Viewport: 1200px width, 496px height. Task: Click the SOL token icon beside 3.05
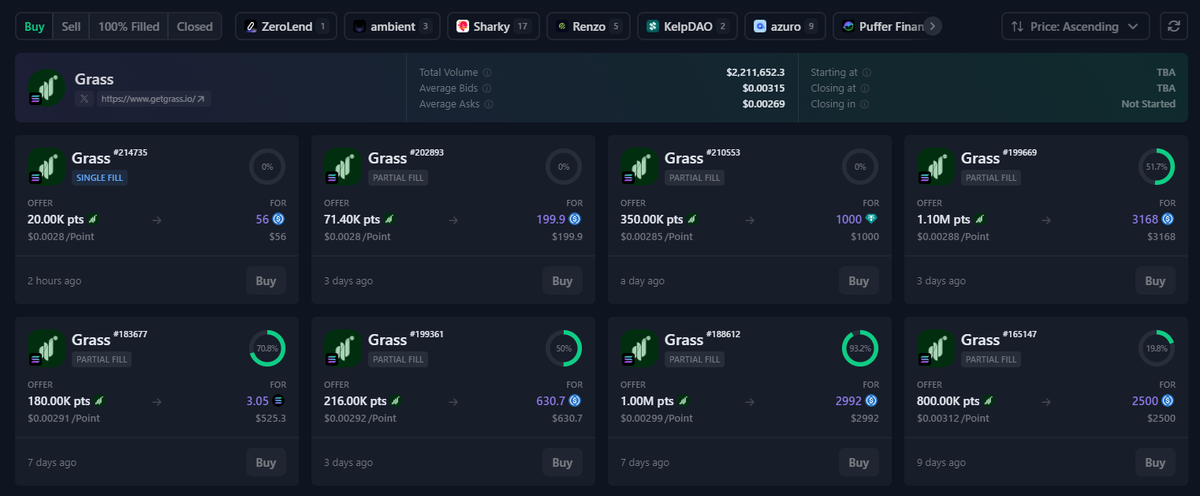click(x=280, y=400)
